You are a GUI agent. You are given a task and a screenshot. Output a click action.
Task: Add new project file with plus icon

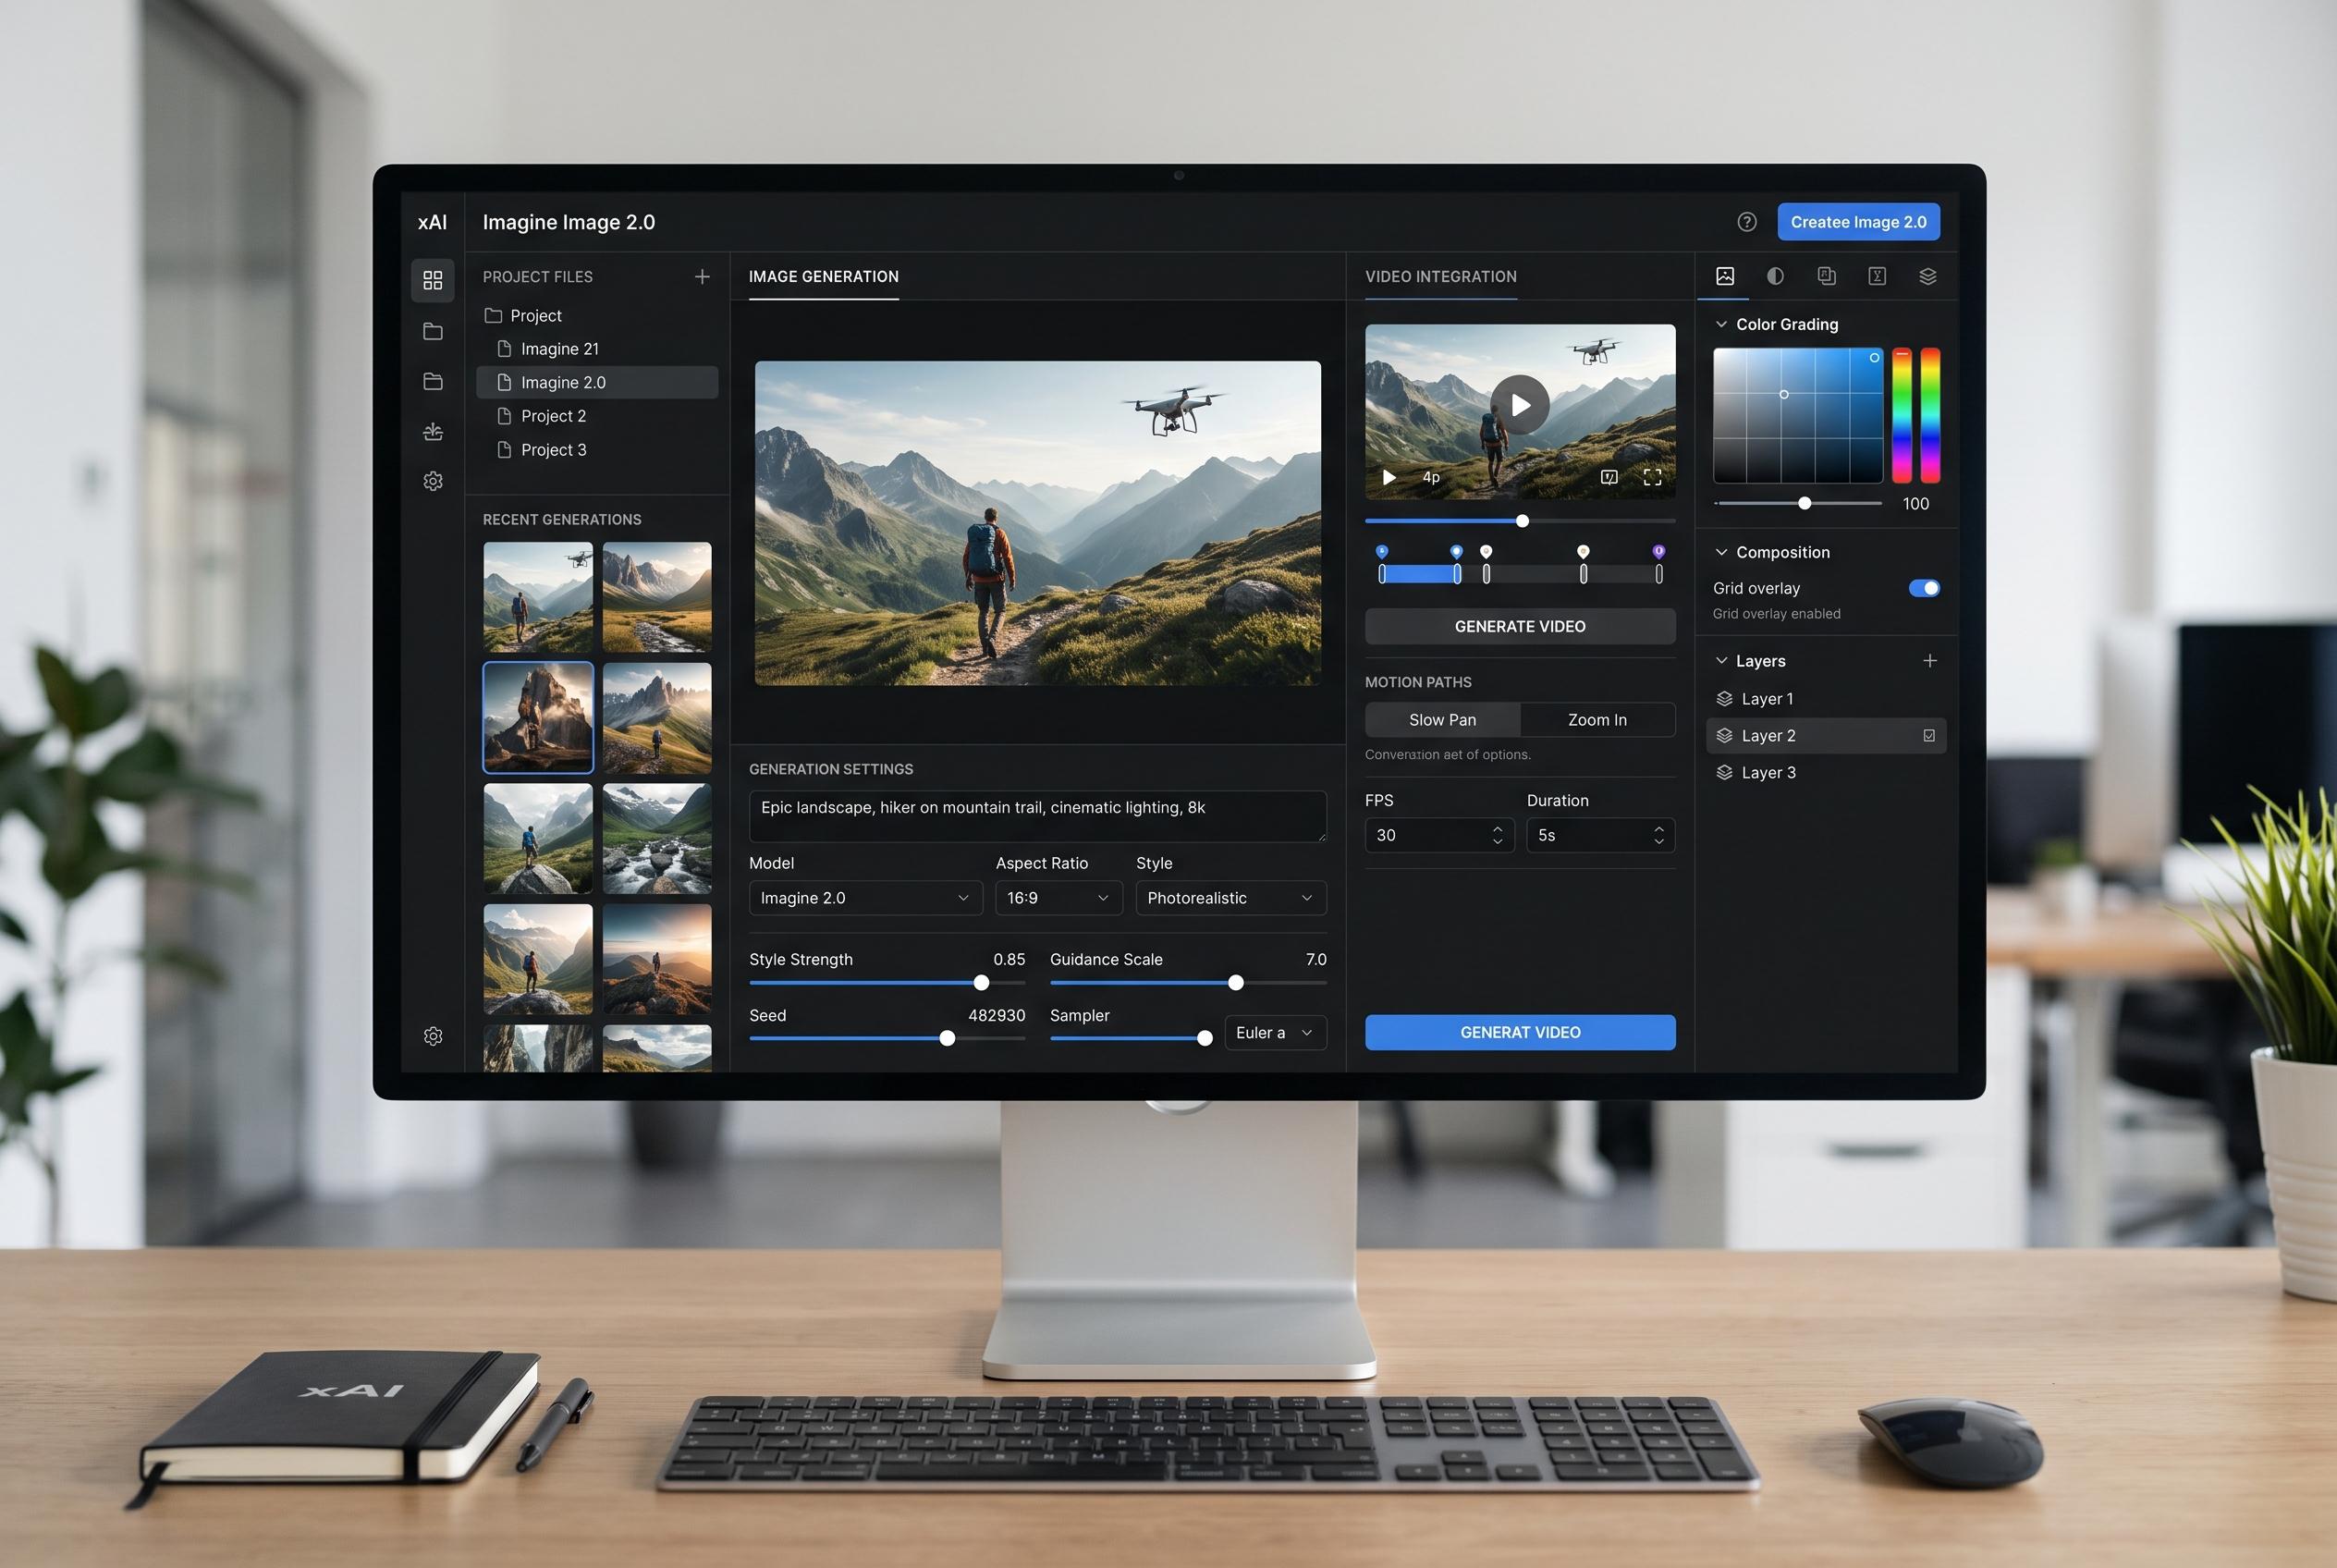pyautogui.click(x=702, y=277)
